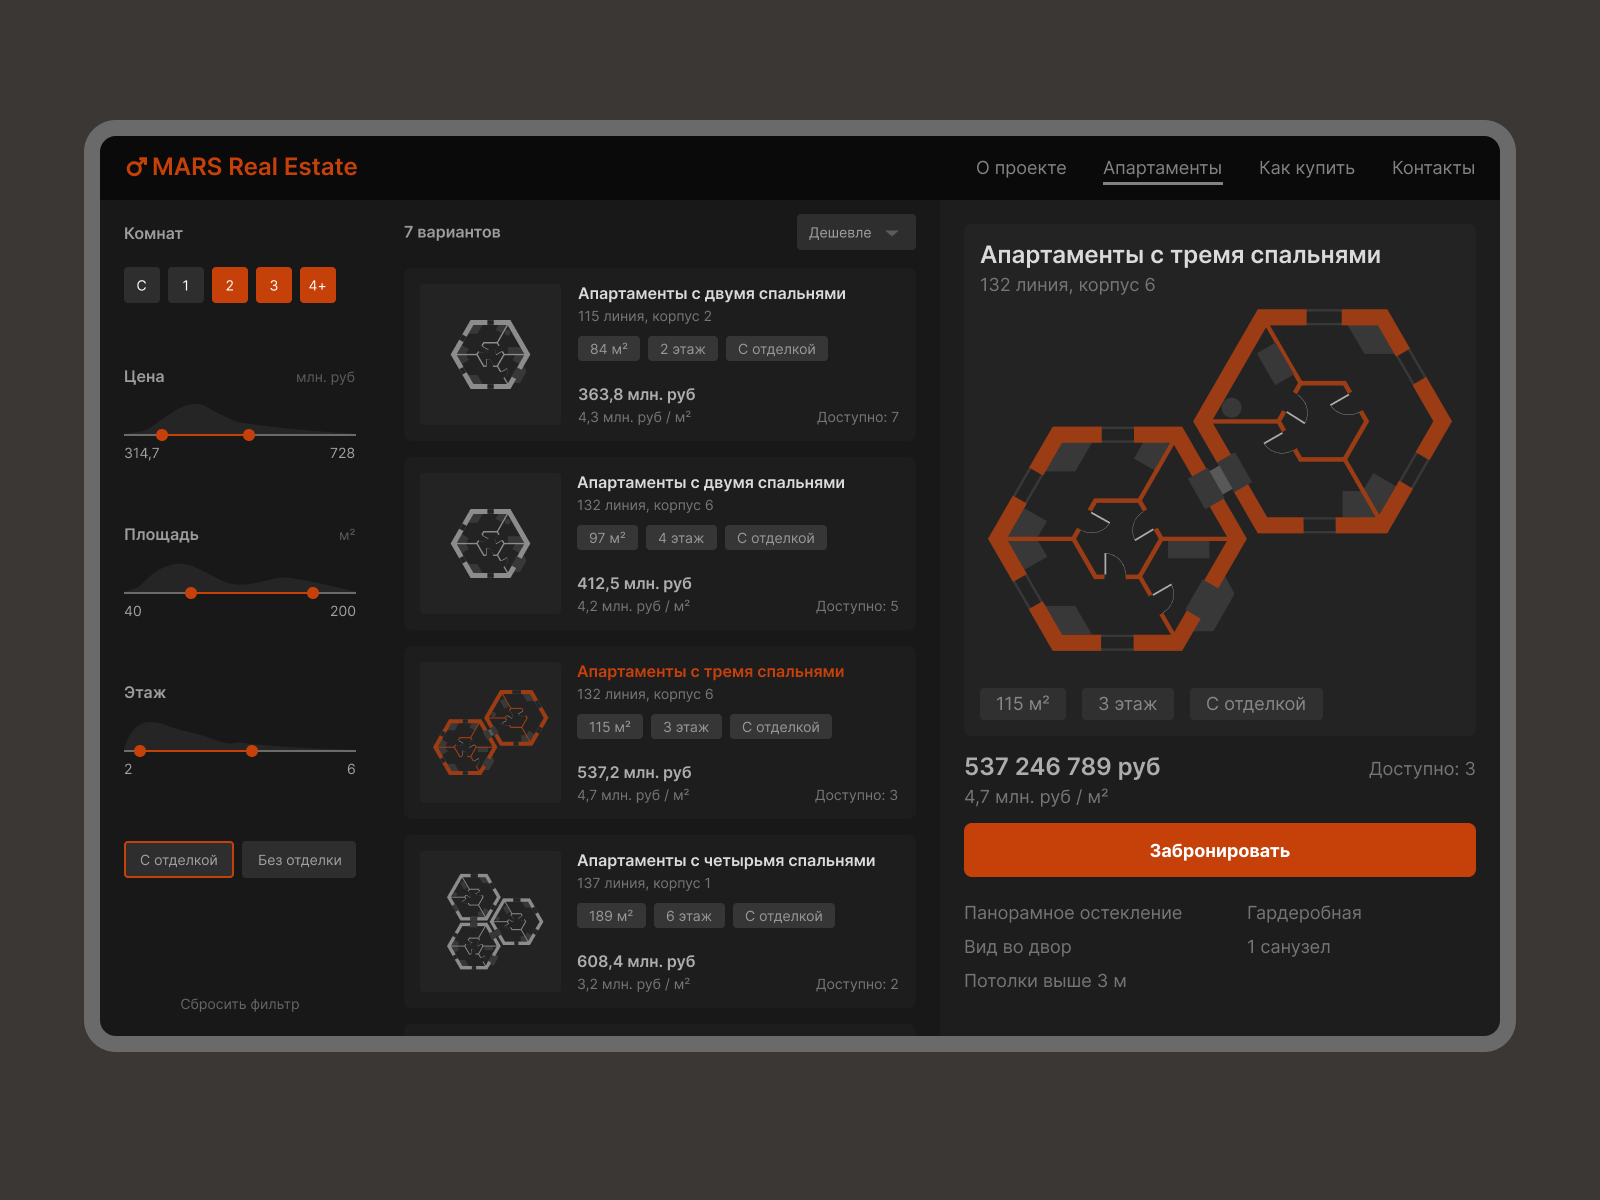Toggle the 4+ rooms filter

317,285
